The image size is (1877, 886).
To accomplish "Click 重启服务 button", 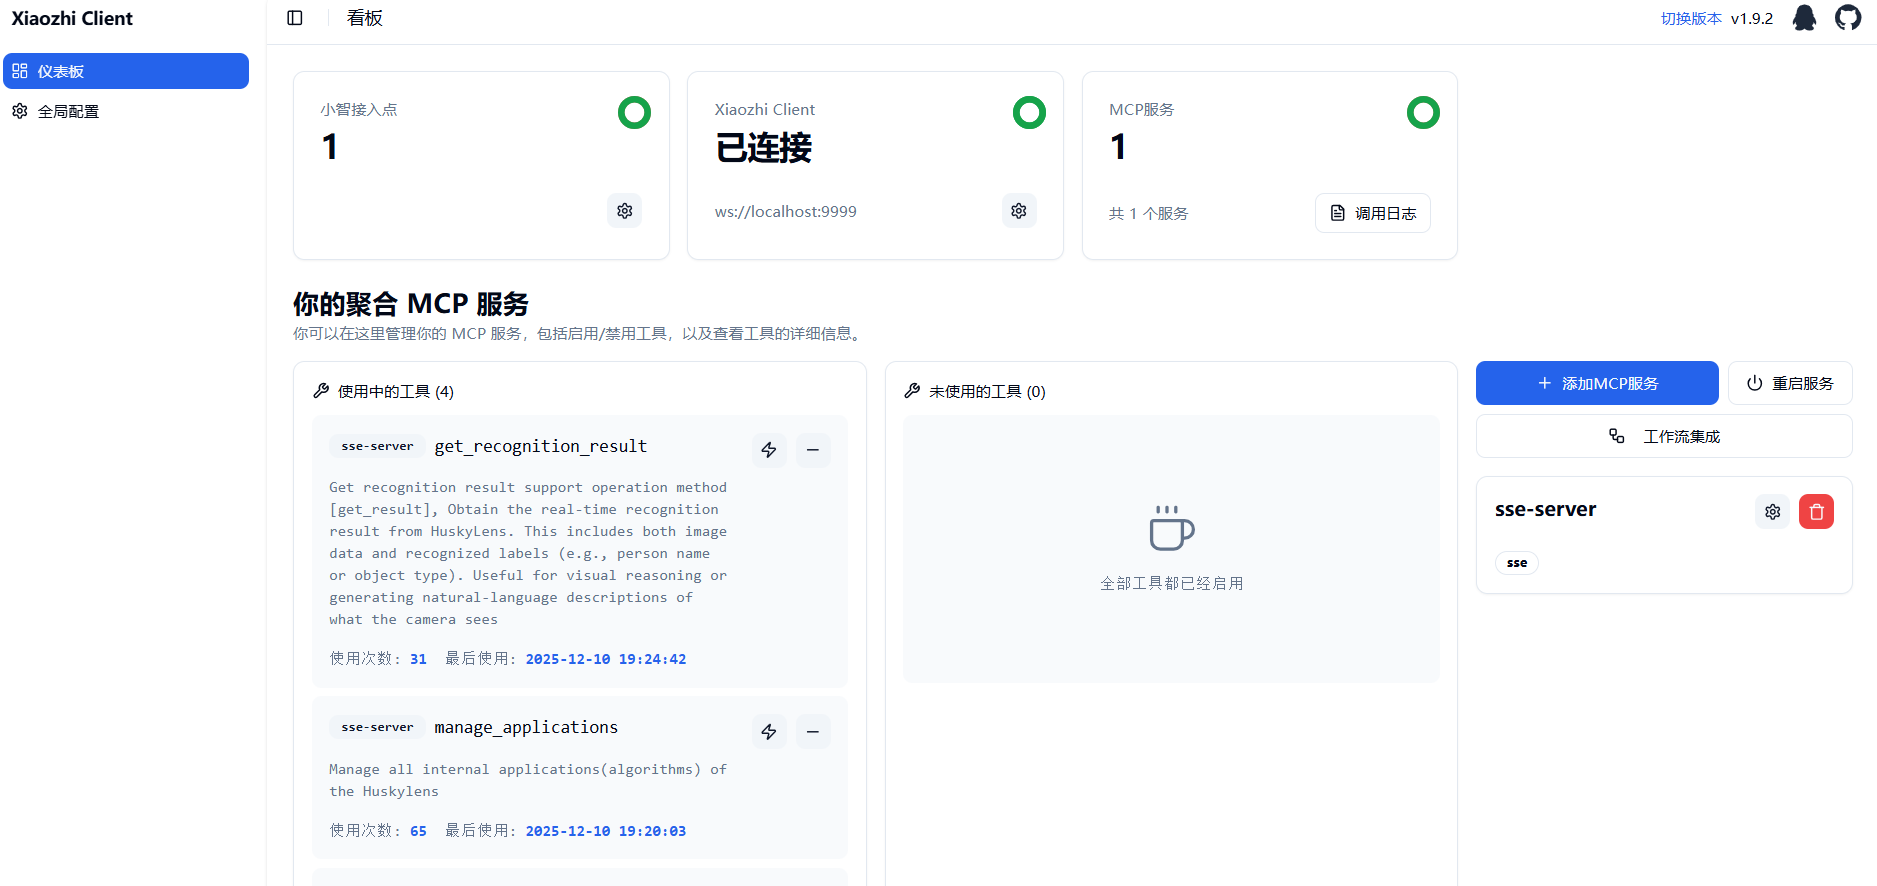I will click(1790, 383).
